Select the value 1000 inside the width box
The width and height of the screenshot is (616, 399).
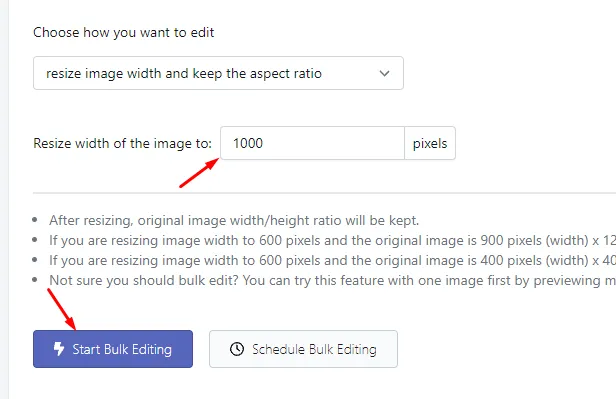248,143
